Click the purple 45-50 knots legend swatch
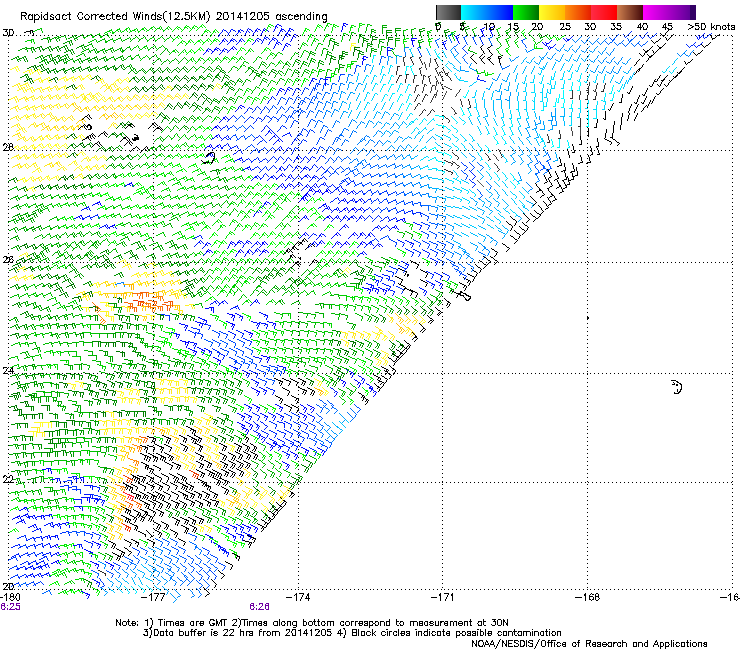 click(x=682, y=12)
